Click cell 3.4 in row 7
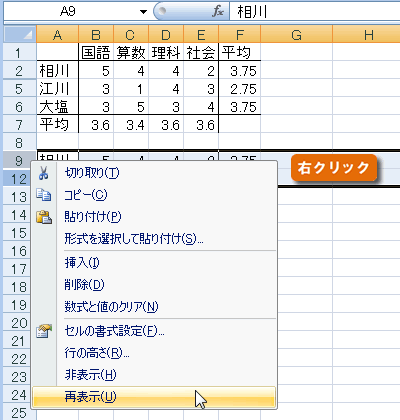 click(131, 124)
